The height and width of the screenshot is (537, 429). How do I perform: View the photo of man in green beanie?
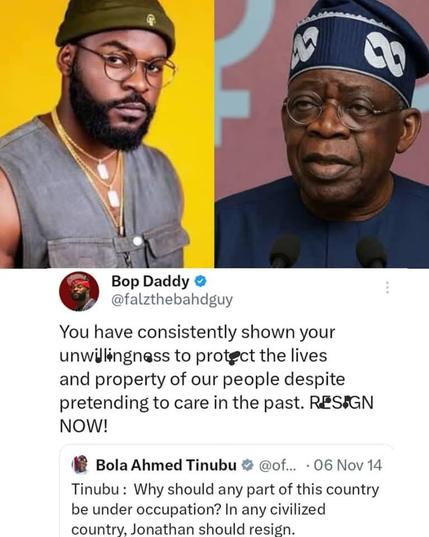click(x=107, y=134)
